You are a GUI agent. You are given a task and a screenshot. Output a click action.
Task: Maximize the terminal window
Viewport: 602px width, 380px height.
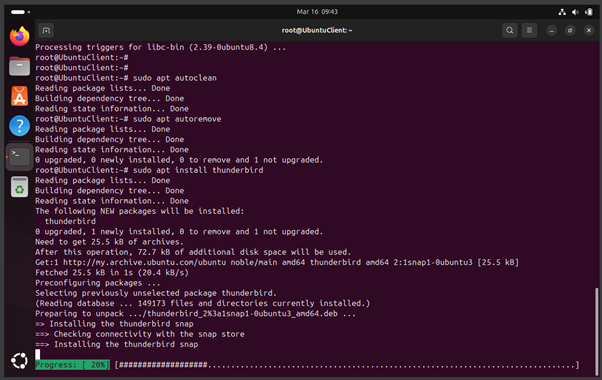[570, 30]
